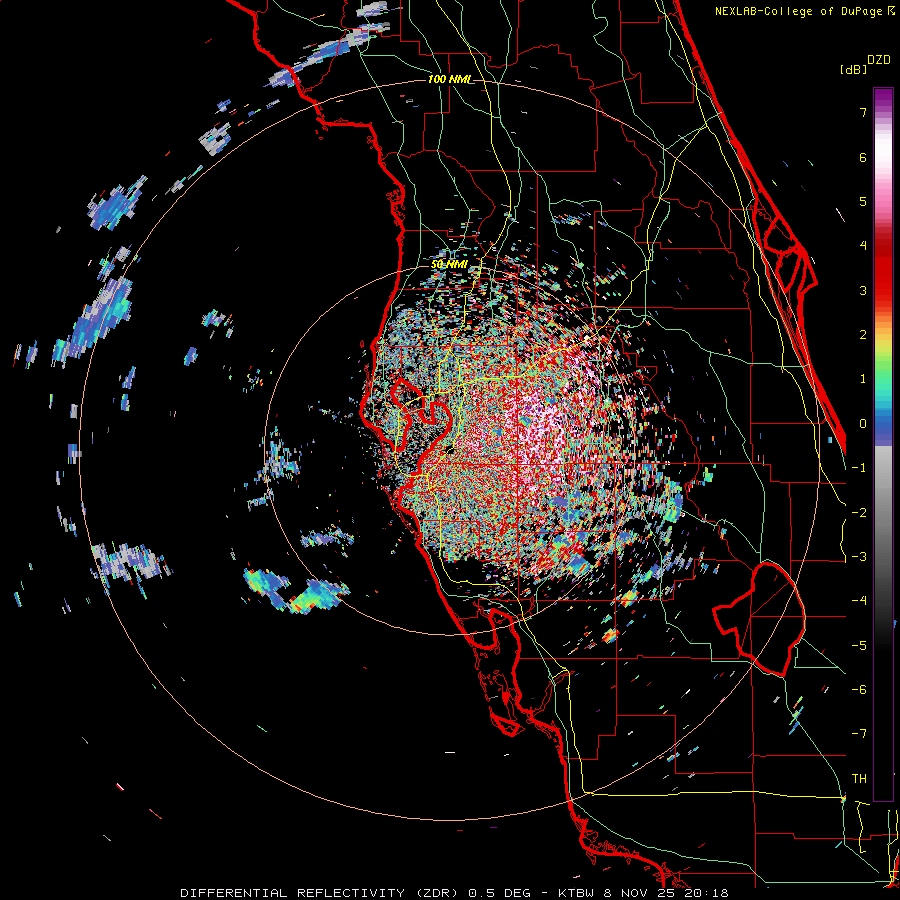The image size is (900, 900).
Task: Click the positive 2 scale value
Action: pos(863,335)
